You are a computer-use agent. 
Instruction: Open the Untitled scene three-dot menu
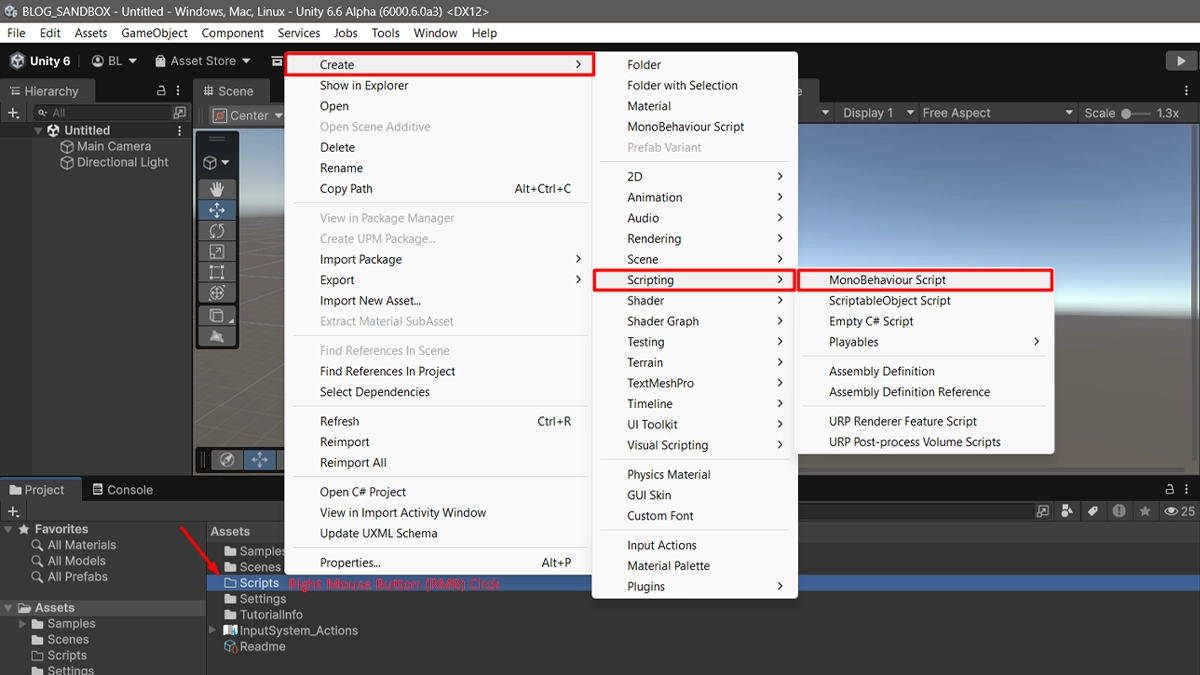tap(180, 130)
